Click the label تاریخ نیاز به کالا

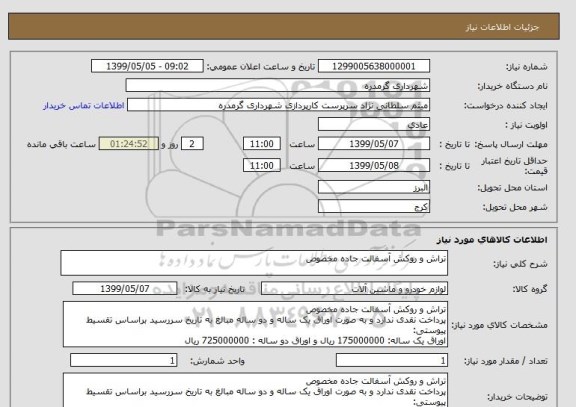point(214,289)
